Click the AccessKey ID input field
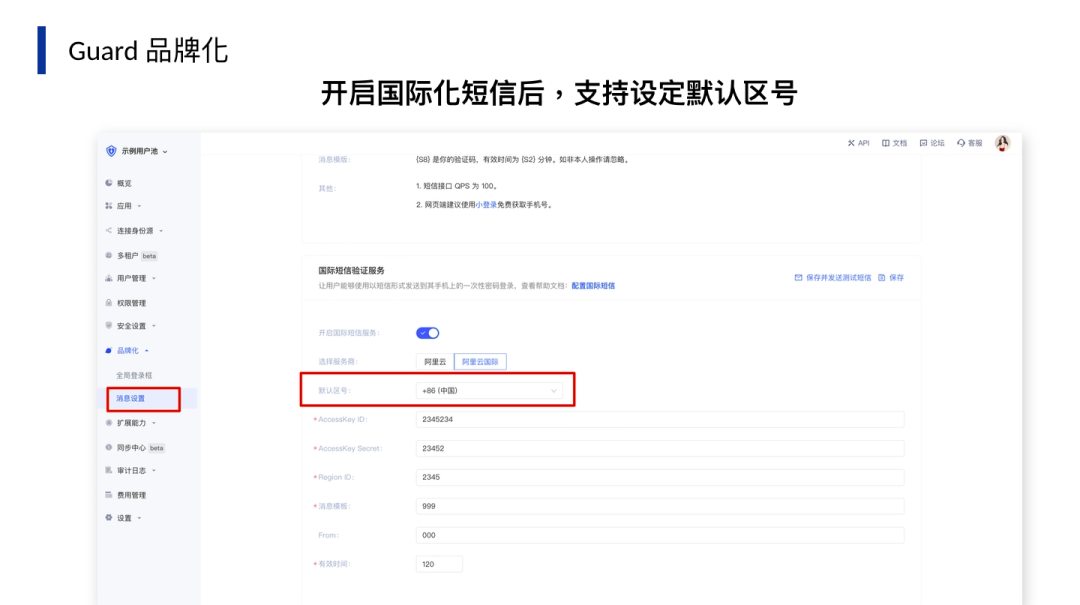The width and height of the screenshot is (1080, 605). tap(660, 420)
